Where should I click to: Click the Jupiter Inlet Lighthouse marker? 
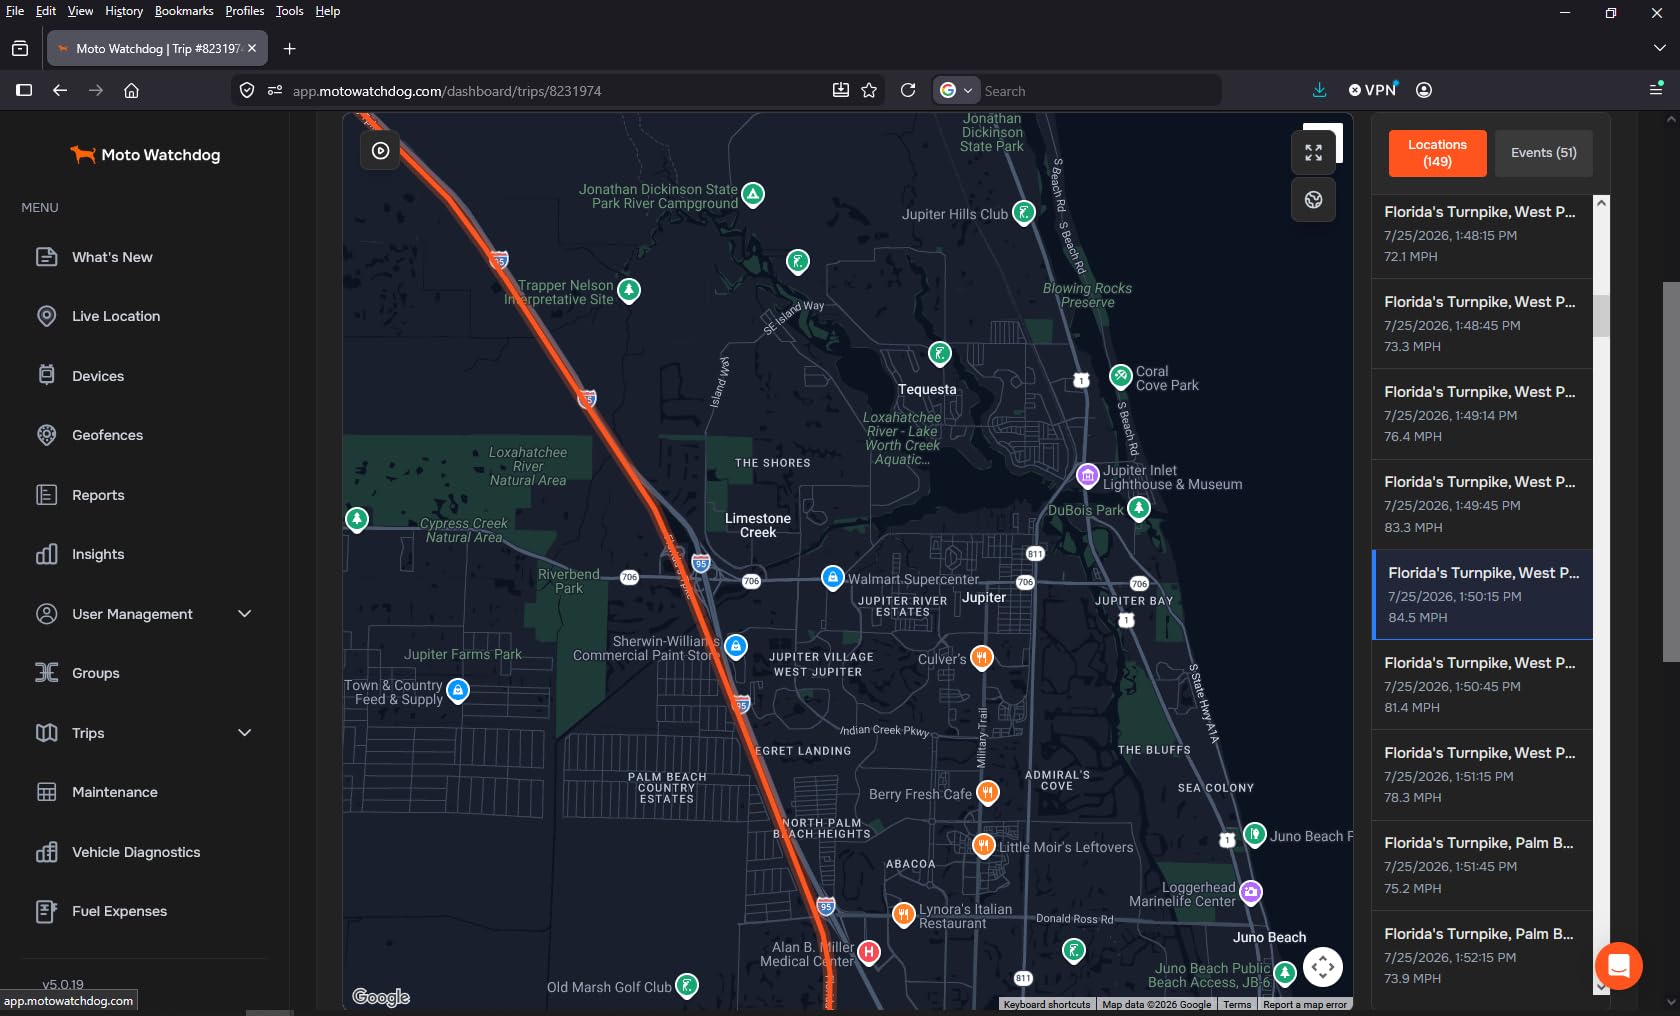(1087, 475)
